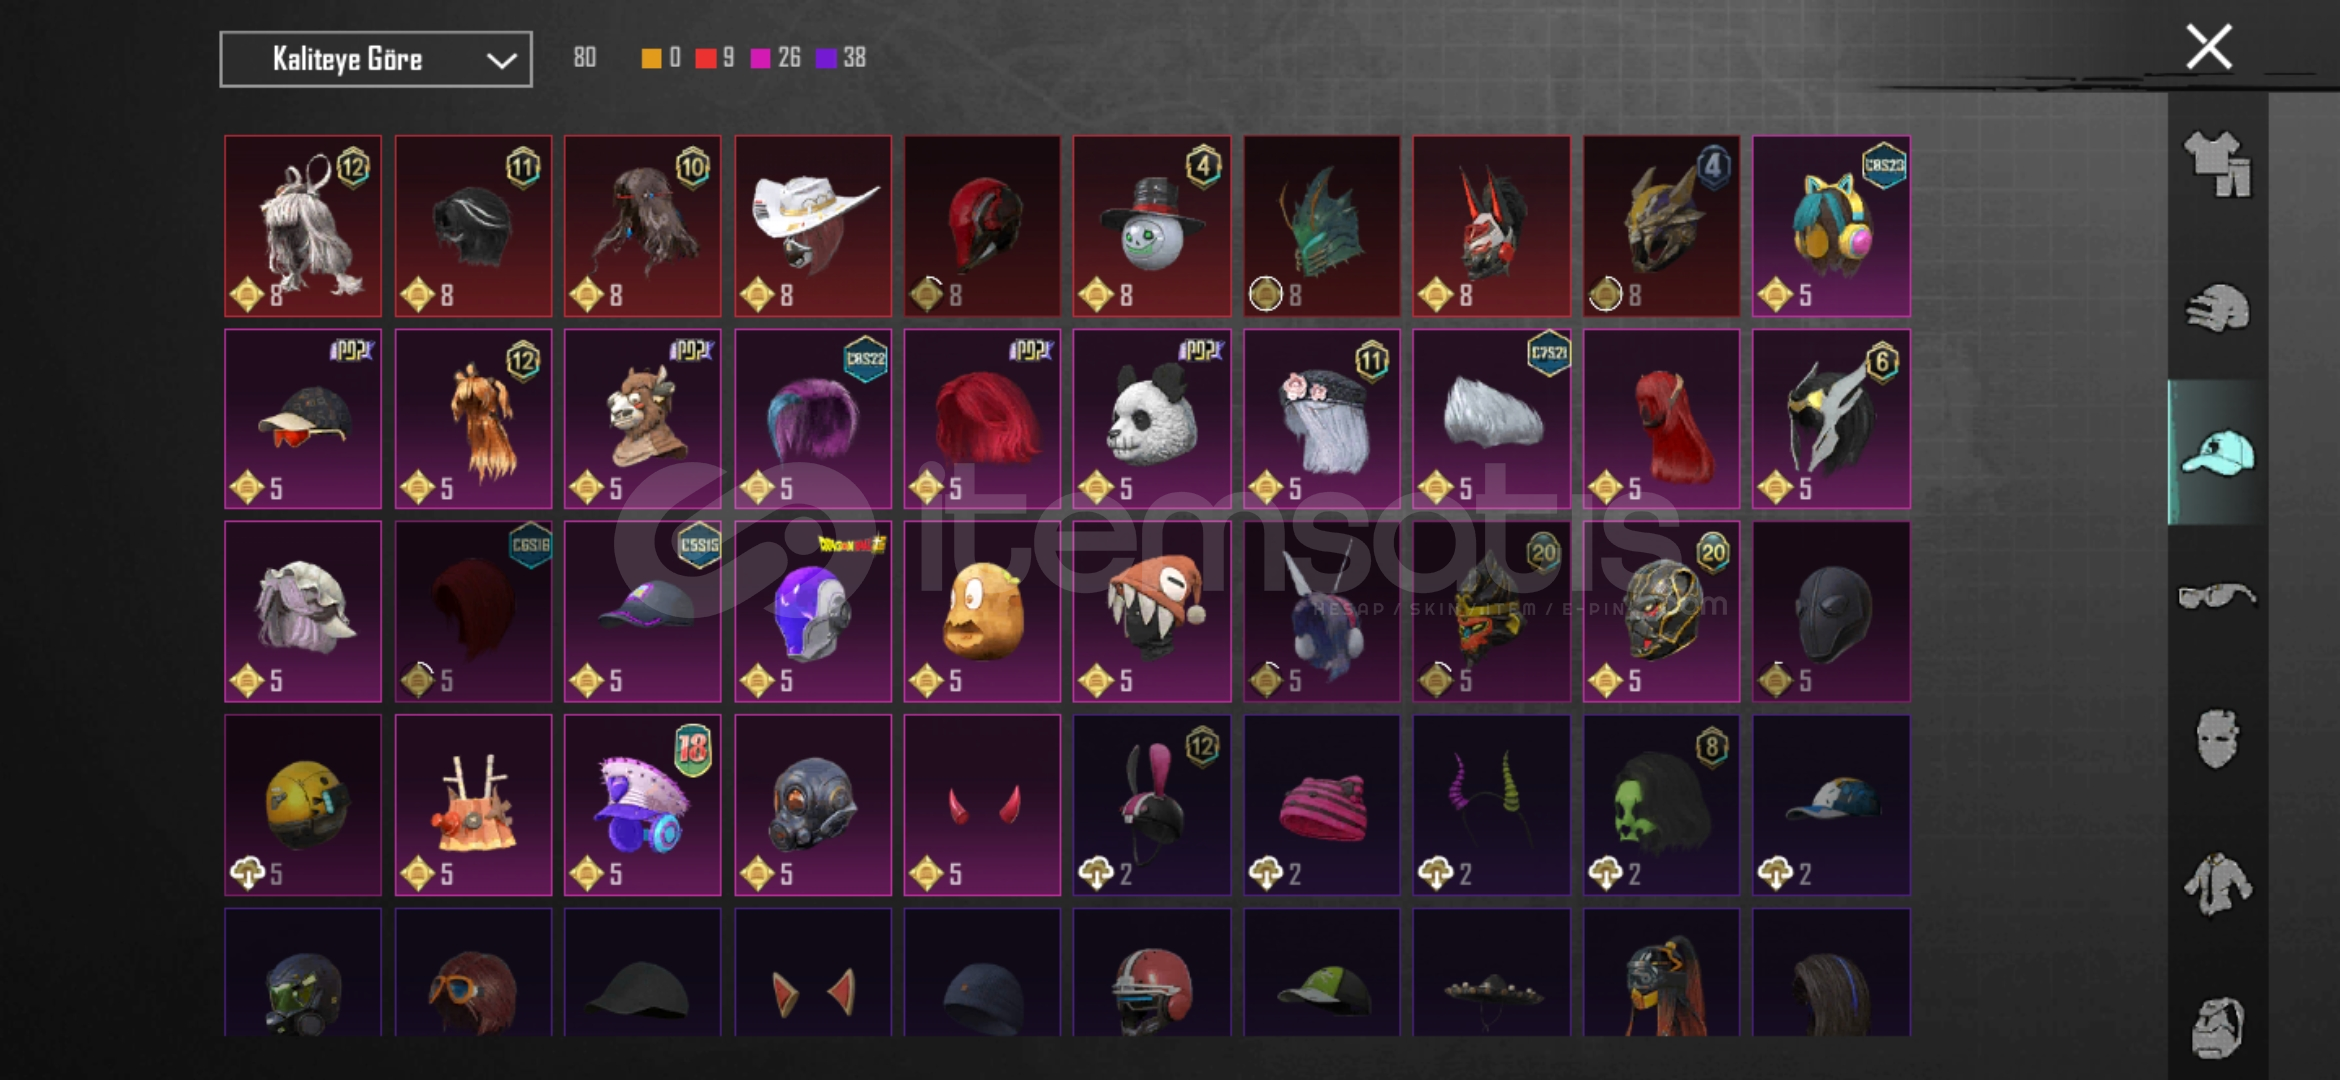This screenshot has height=1080, width=2340.
Task: Choose the potato head mask item
Action: (x=982, y=612)
